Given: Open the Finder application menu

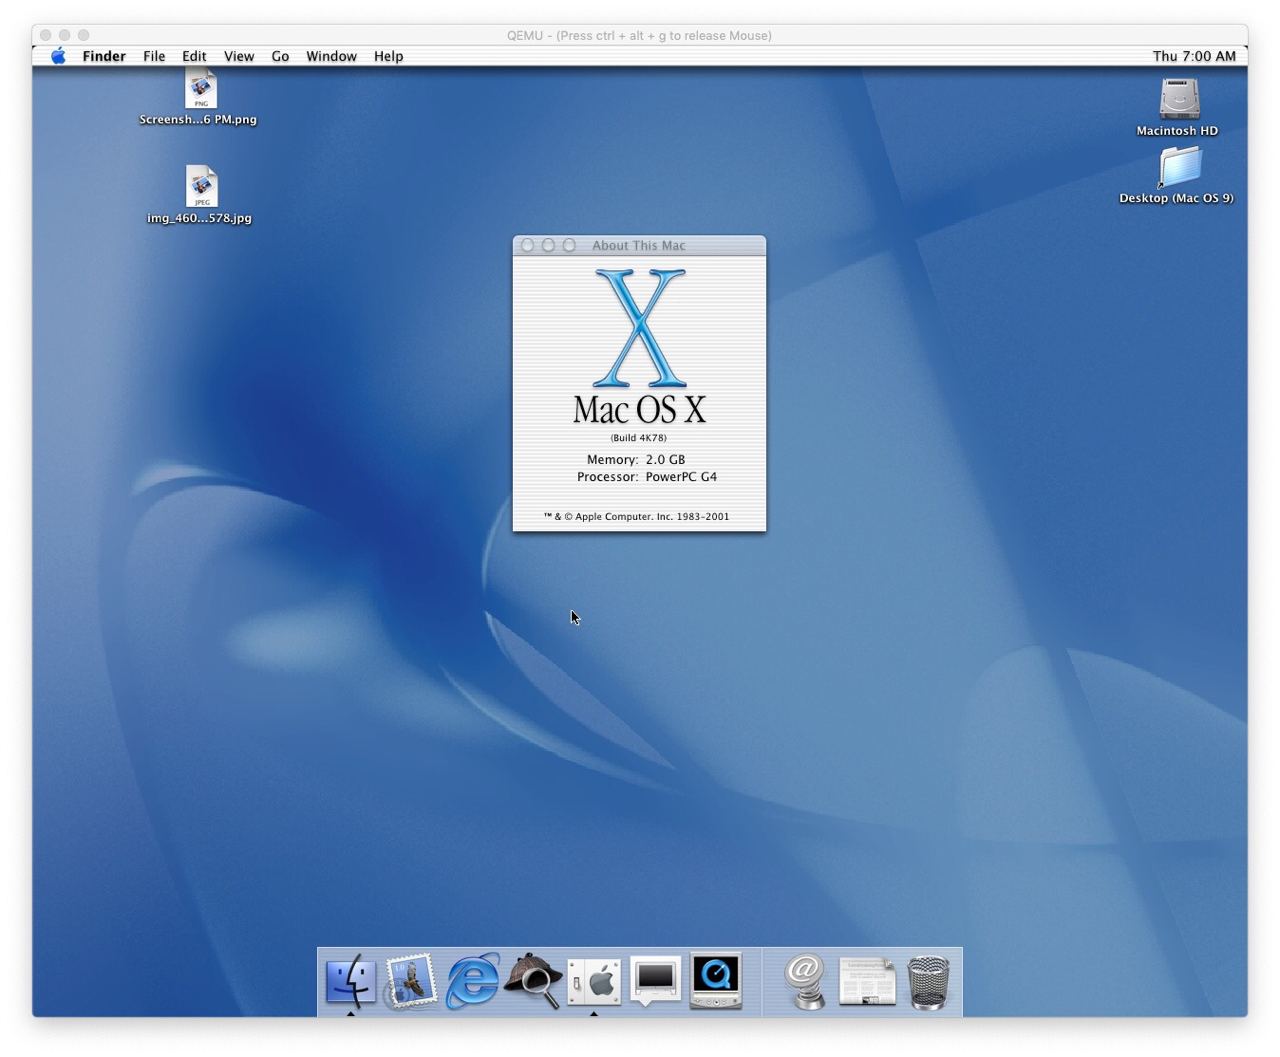Looking at the screenshot, I should click(x=104, y=56).
